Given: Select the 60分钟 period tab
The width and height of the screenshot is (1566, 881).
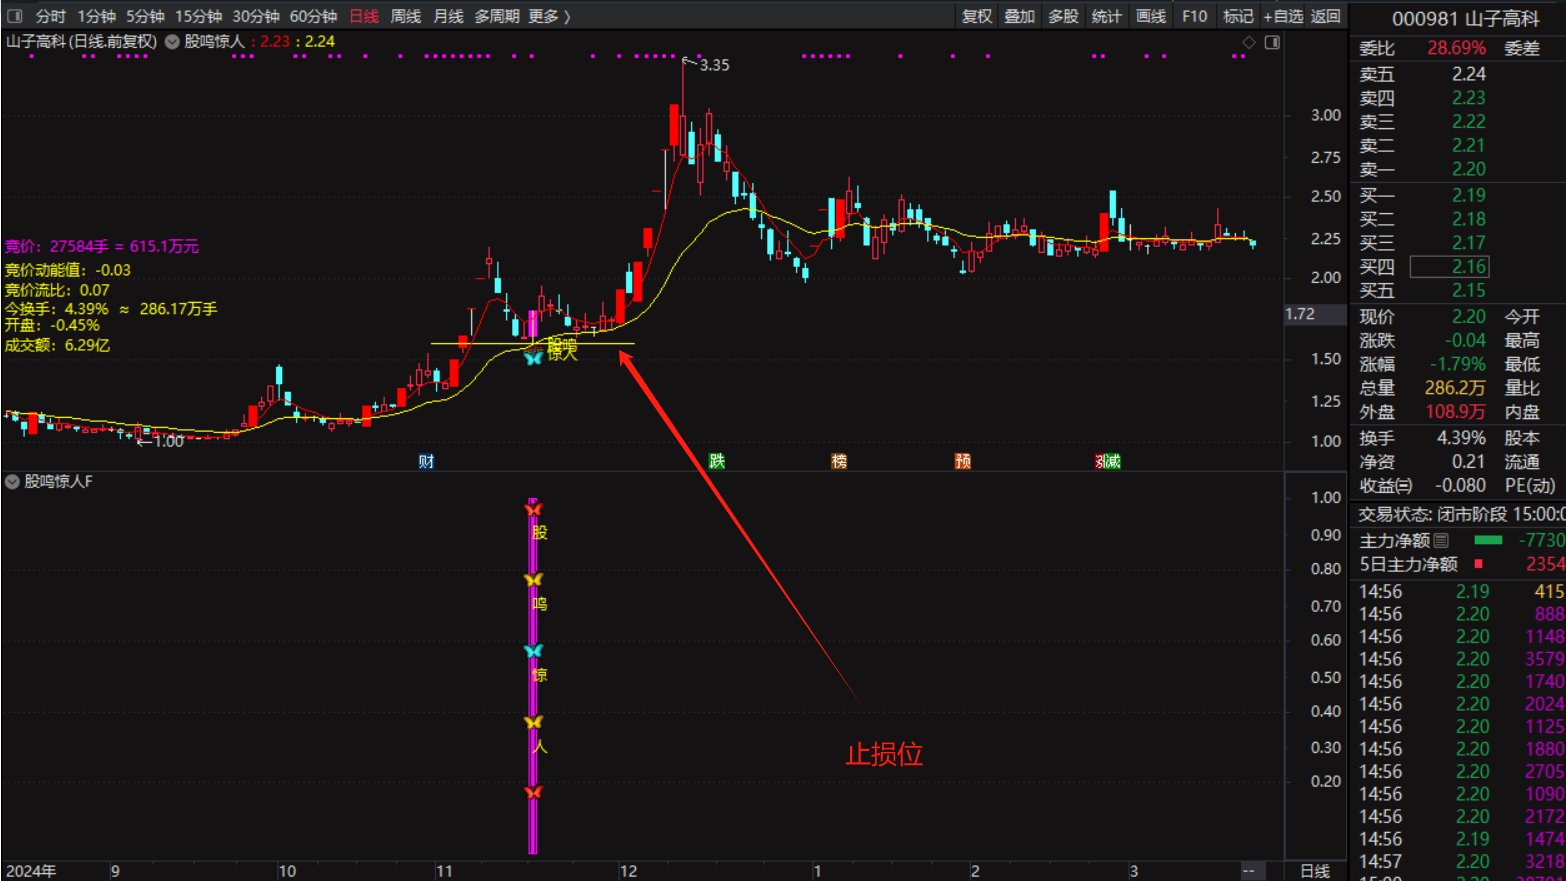Looking at the screenshot, I should (x=313, y=16).
